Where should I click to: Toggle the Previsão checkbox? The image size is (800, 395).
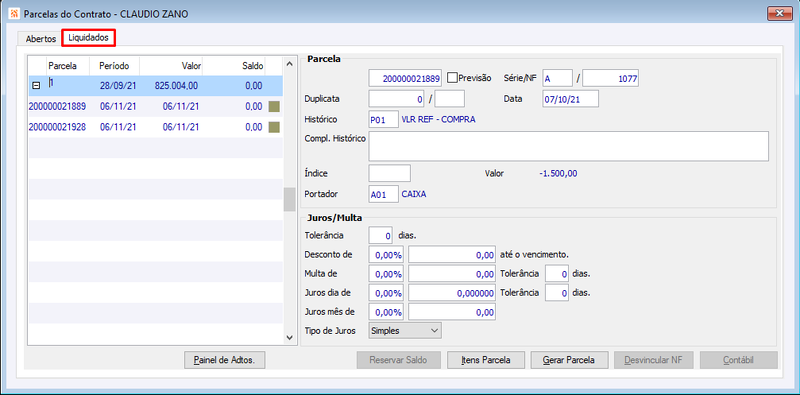(x=452, y=78)
